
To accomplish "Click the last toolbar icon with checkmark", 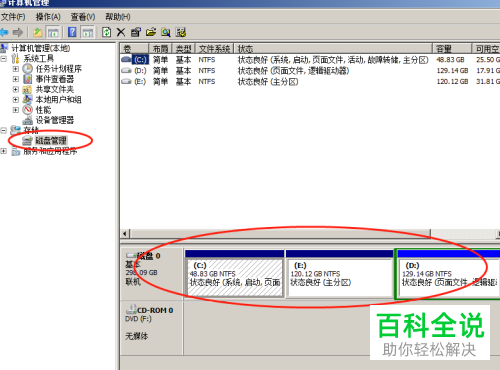I will pyautogui.click(x=181, y=32).
